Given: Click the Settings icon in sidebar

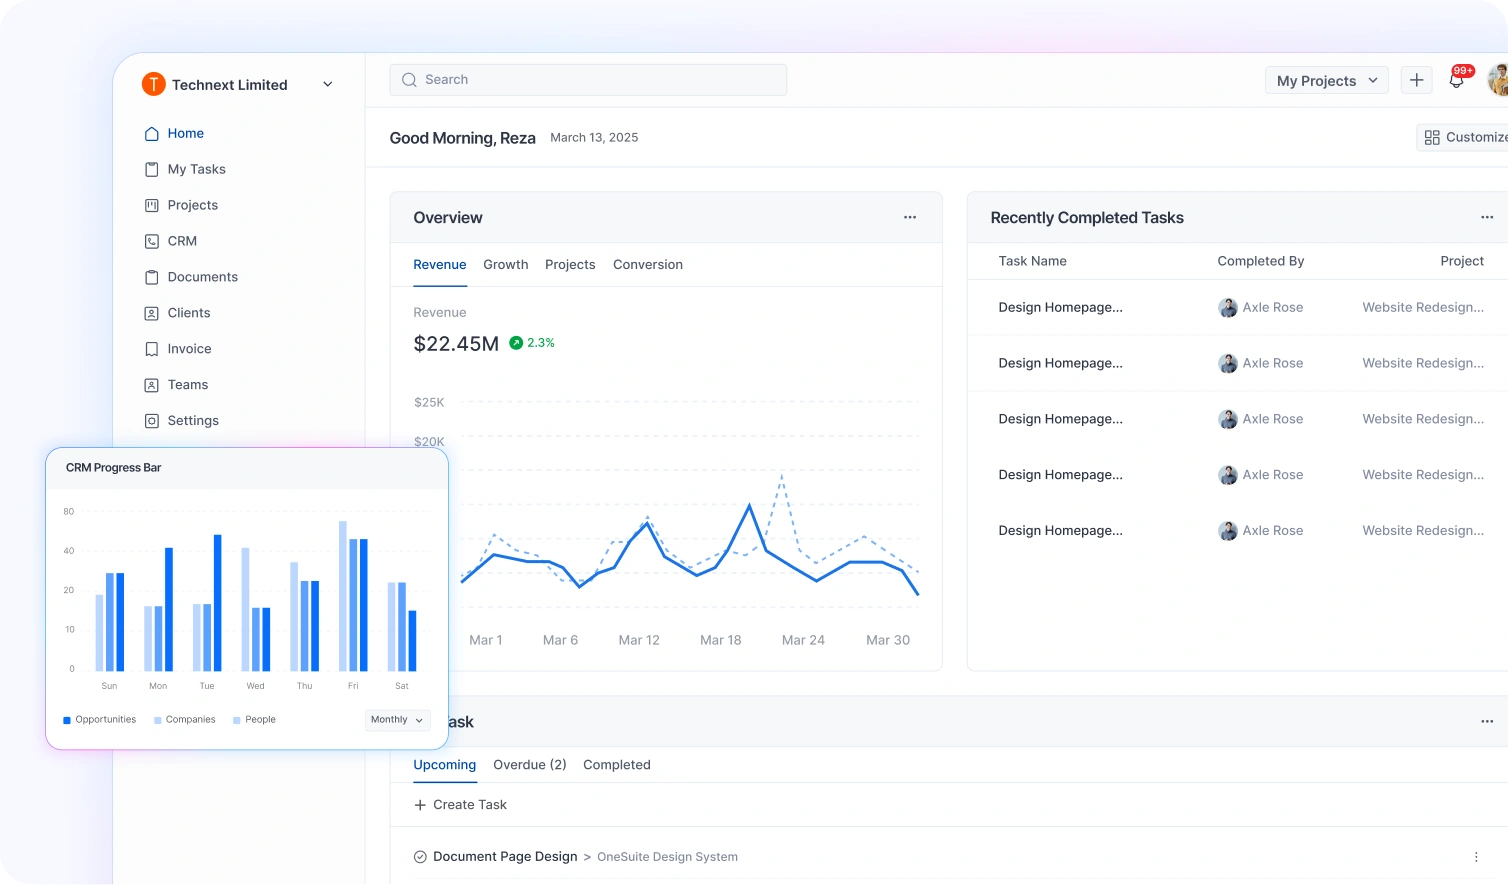Looking at the screenshot, I should point(152,421).
